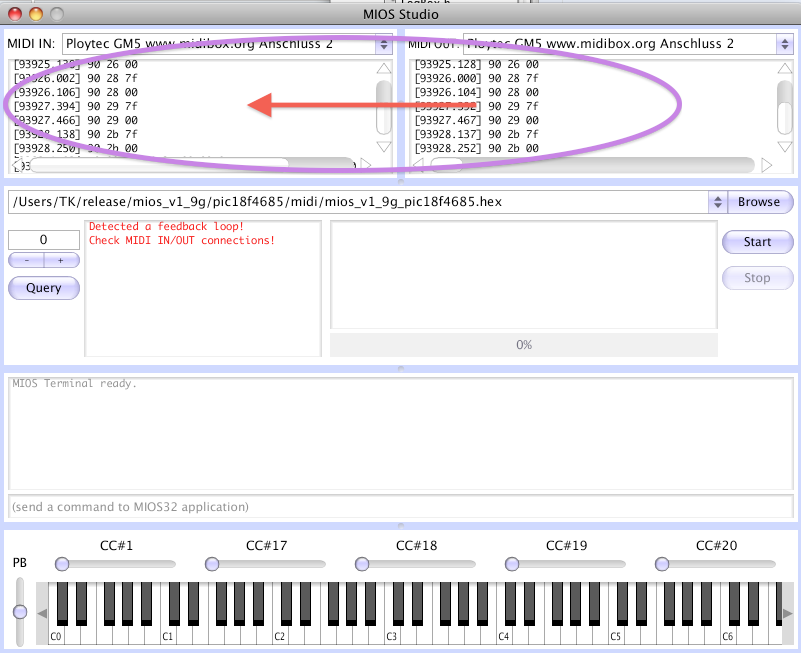Click the MIDI OUT monitor scroll-up arrow
801x653 pixels.
click(x=785, y=68)
